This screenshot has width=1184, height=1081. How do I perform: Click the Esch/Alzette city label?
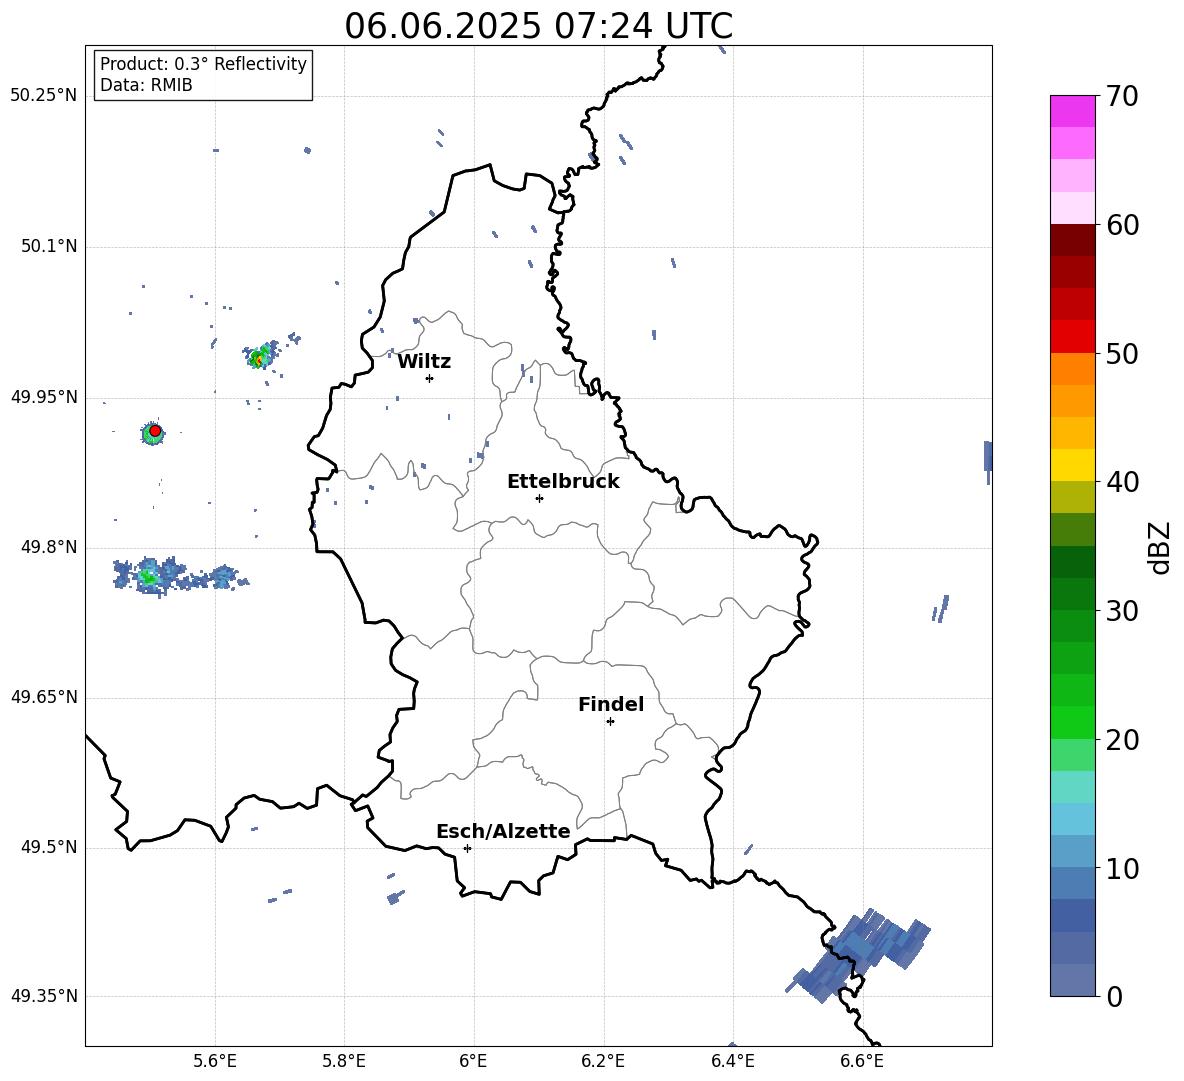pyautogui.click(x=503, y=831)
